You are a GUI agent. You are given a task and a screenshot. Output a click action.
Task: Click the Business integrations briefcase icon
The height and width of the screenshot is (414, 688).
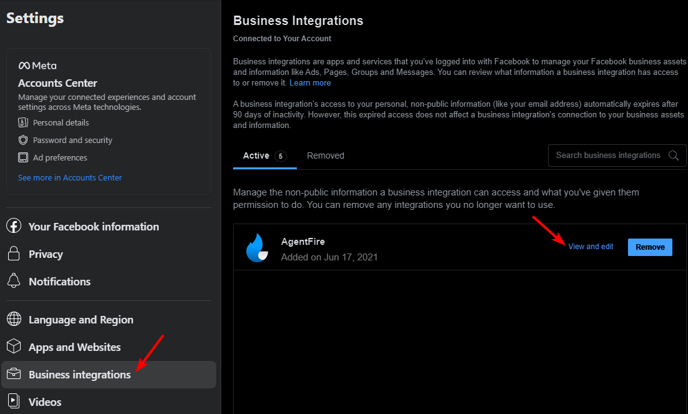tap(14, 374)
